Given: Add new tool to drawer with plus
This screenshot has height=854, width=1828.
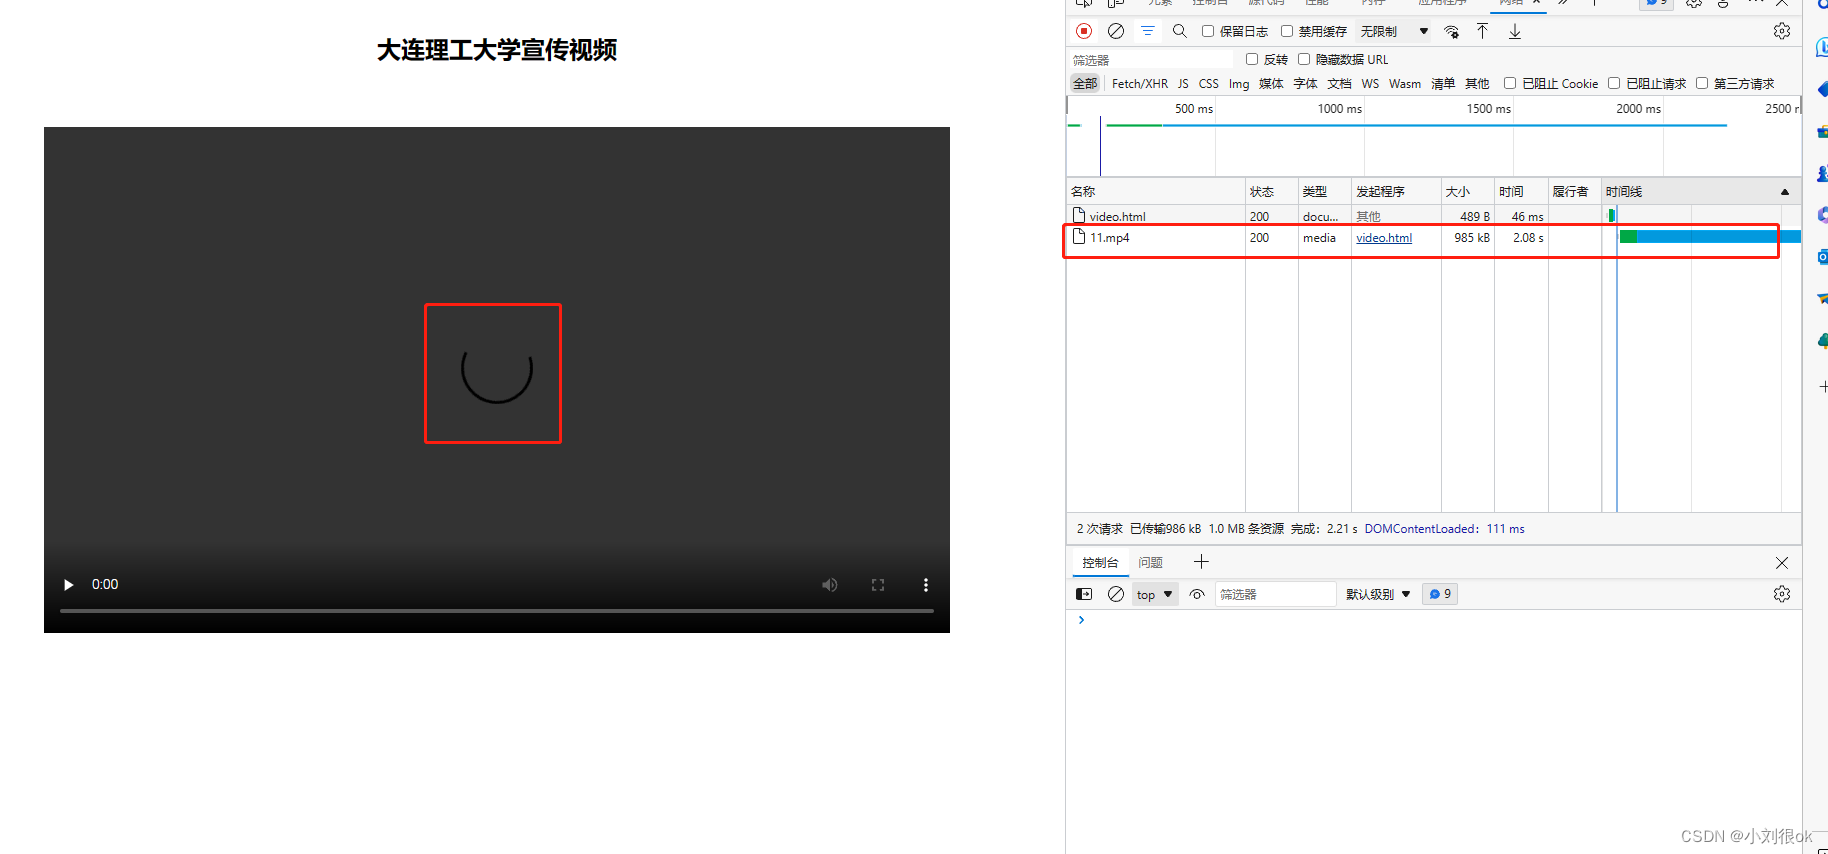Looking at the screenshot, I should click(x=1202, y=562).
